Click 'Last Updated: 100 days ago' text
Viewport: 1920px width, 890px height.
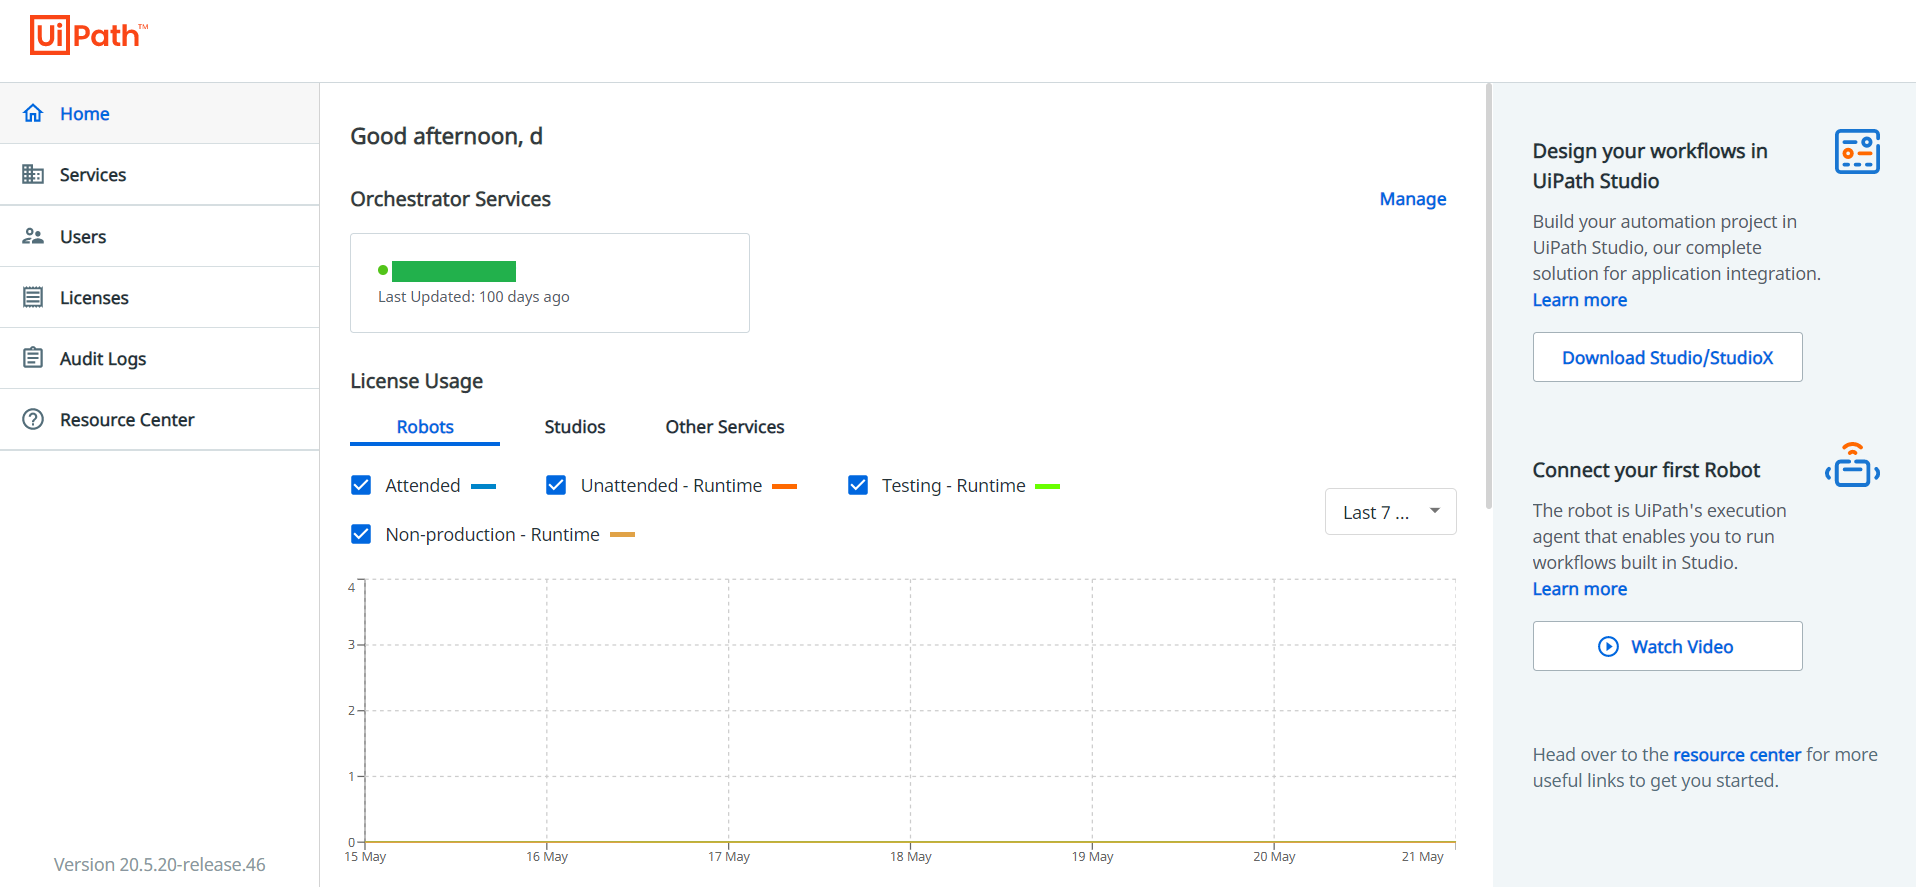click(x=474, y=297)
